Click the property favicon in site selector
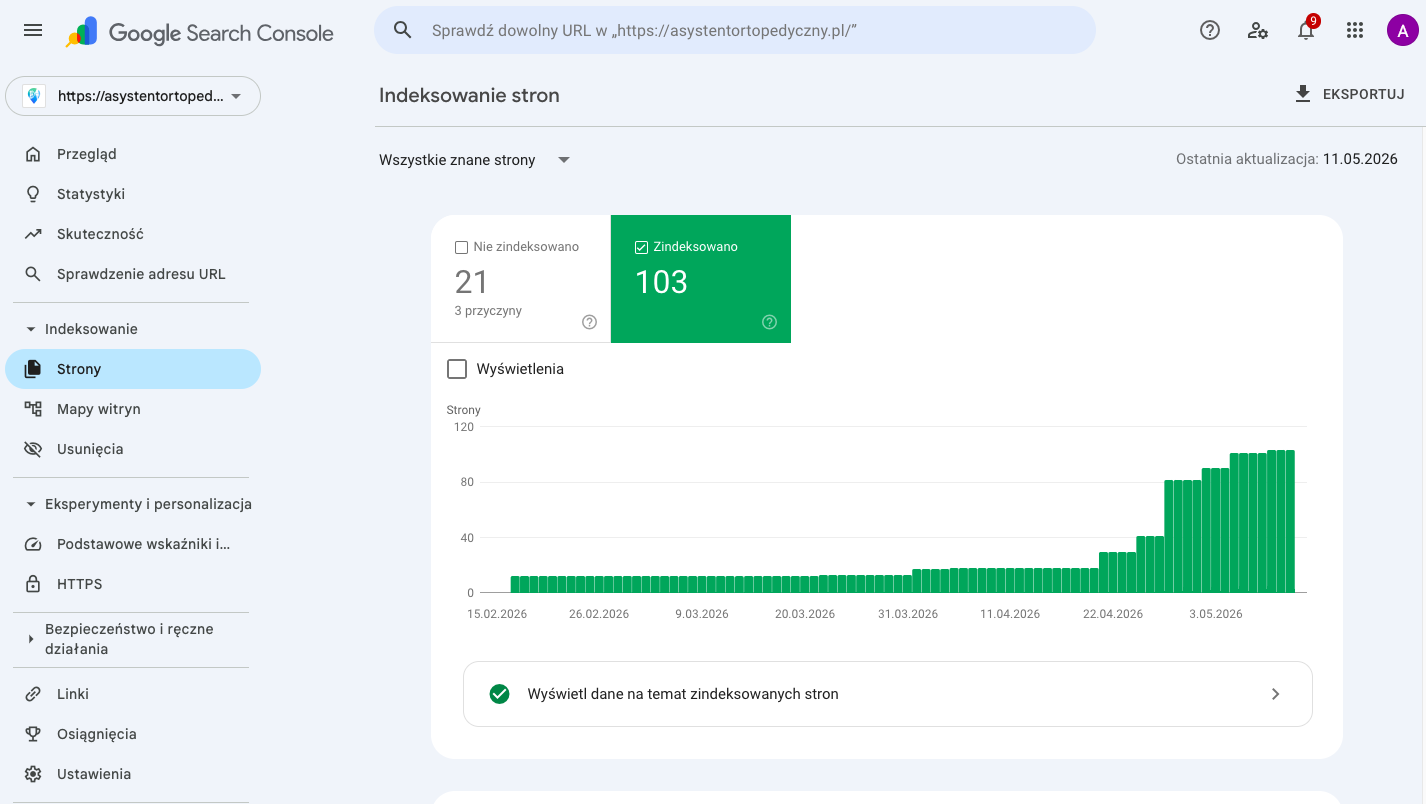1426x804 pixels. [x=34, y=96]
